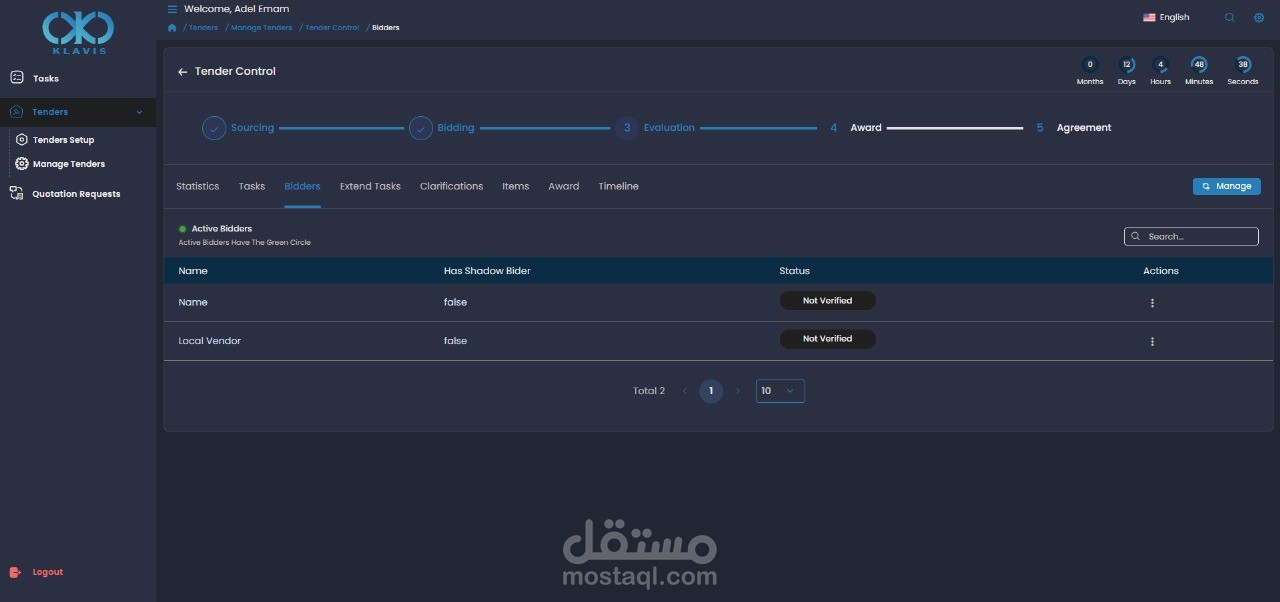Click the next page arrow

tap(738, 391)
